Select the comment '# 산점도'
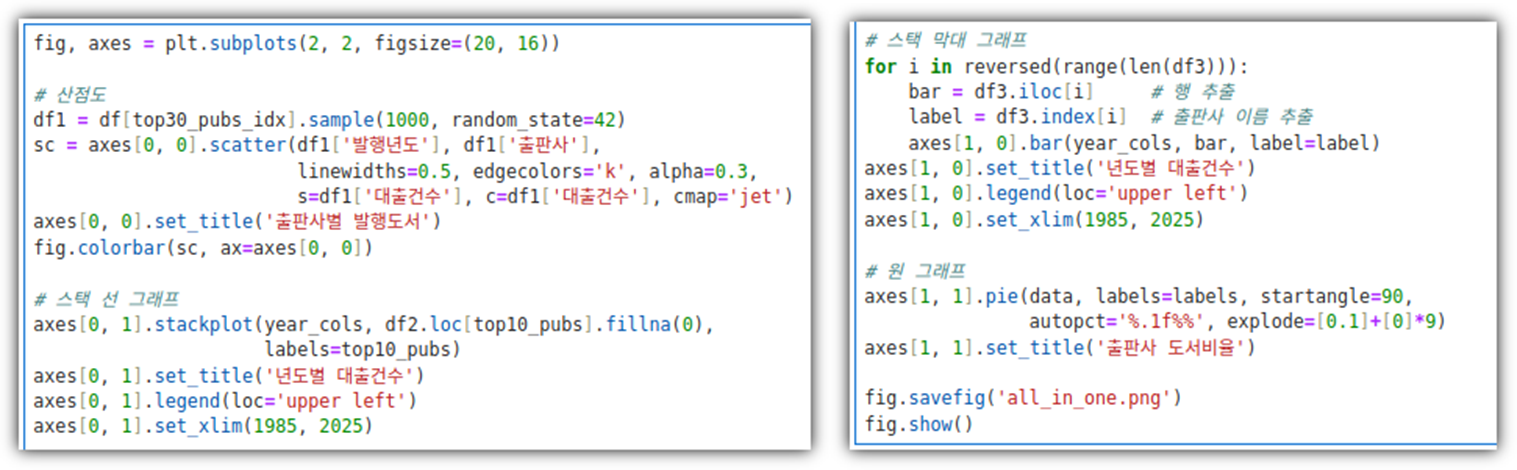 click(x=69, y=95)
